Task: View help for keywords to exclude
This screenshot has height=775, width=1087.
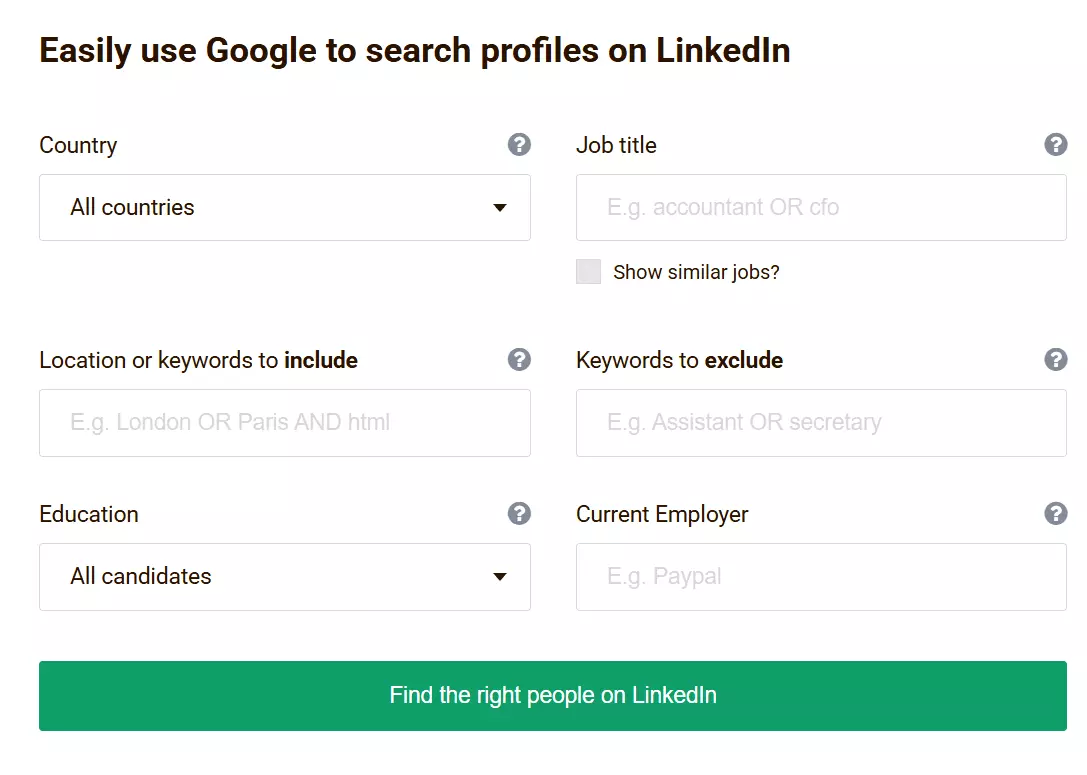Action: 1056,360
